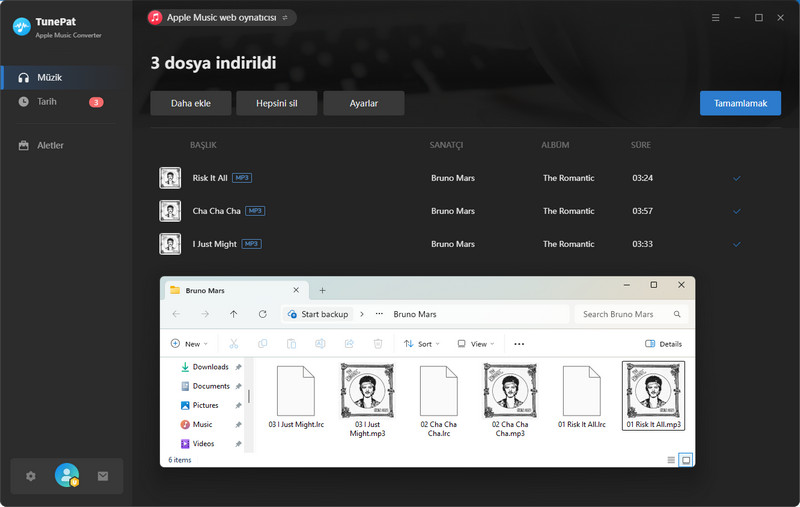
Task: Switch Explorer to large thumbnails view
Action: 686,459
